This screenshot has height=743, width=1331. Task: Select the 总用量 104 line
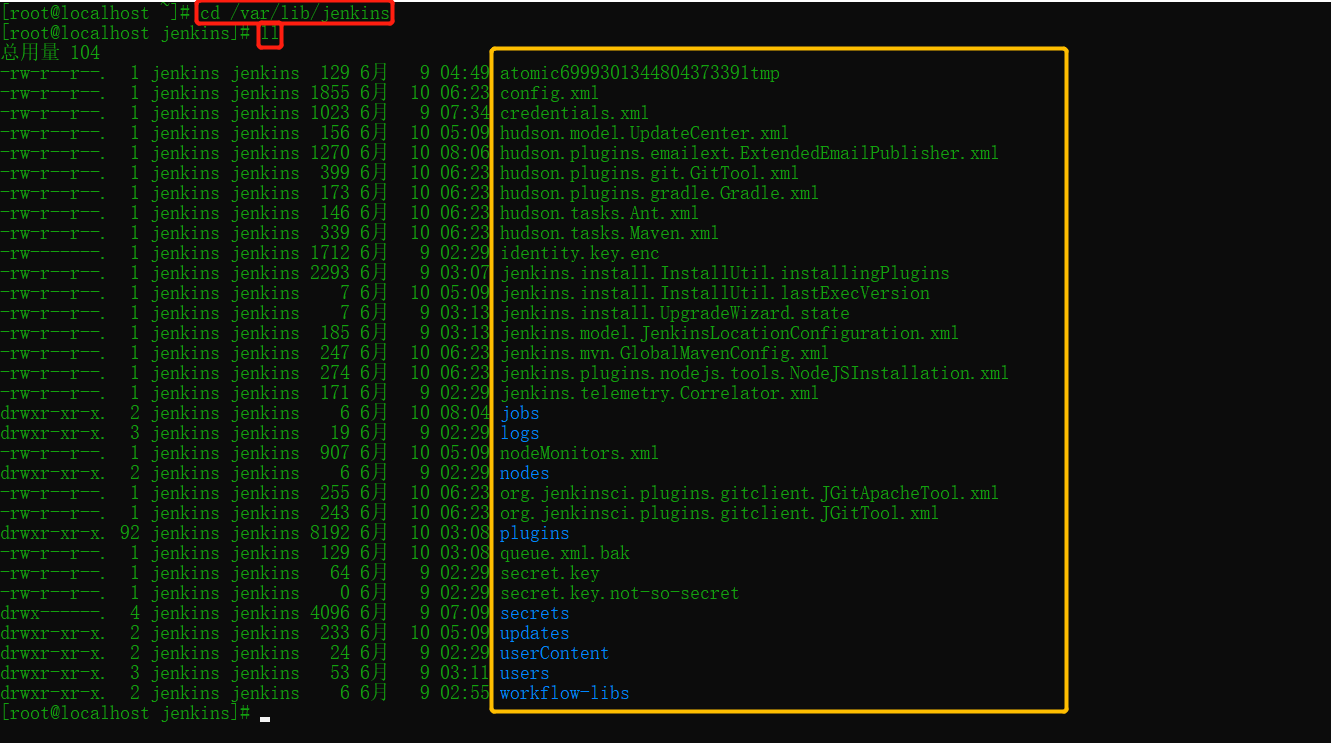click(x=51, y=53)
